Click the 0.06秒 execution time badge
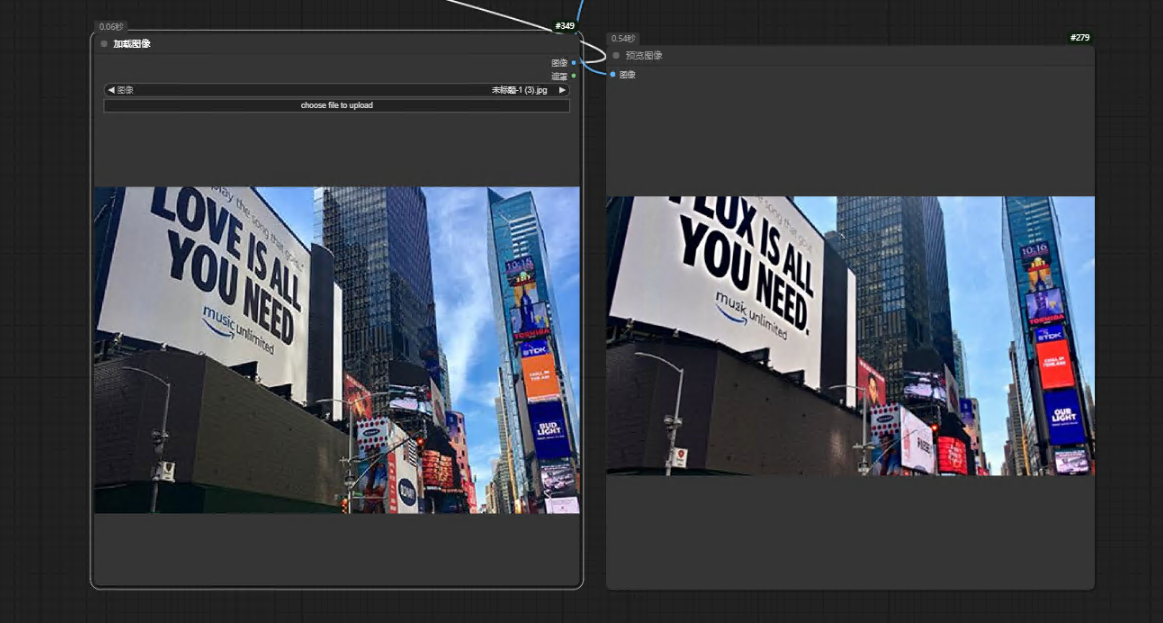 [110, 27]
